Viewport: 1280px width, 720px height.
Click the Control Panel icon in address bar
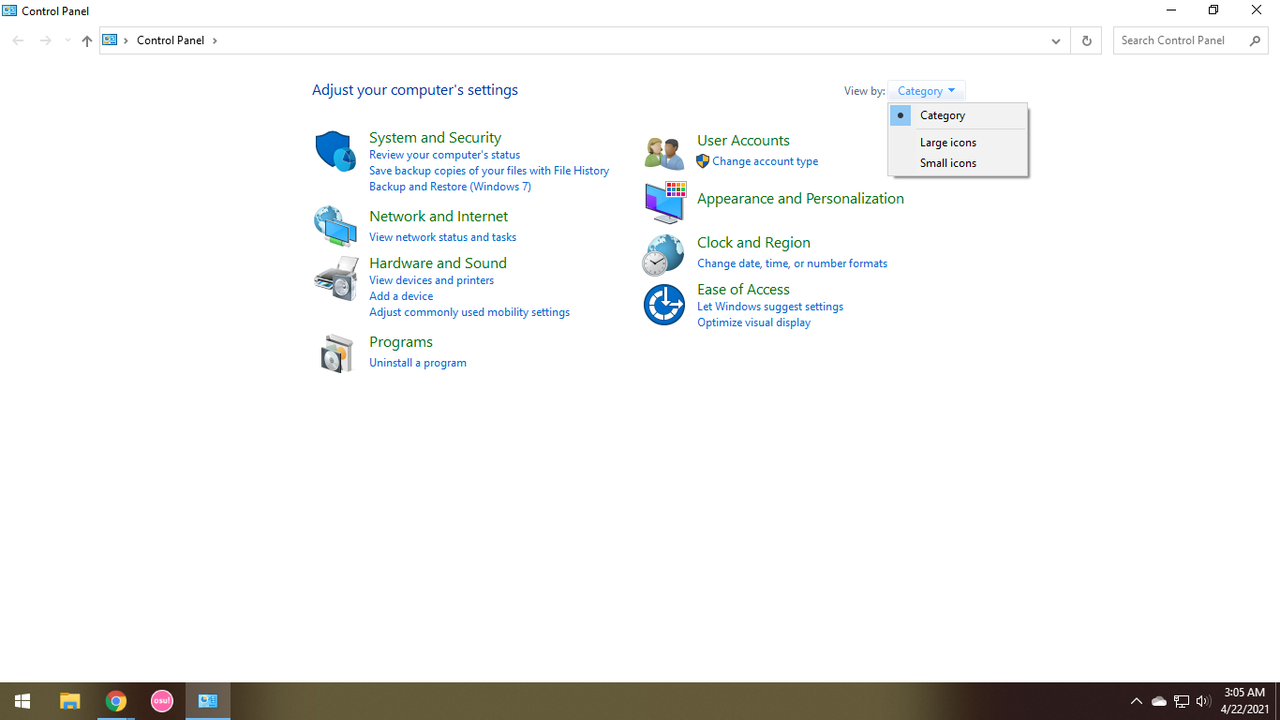(110, 40)
